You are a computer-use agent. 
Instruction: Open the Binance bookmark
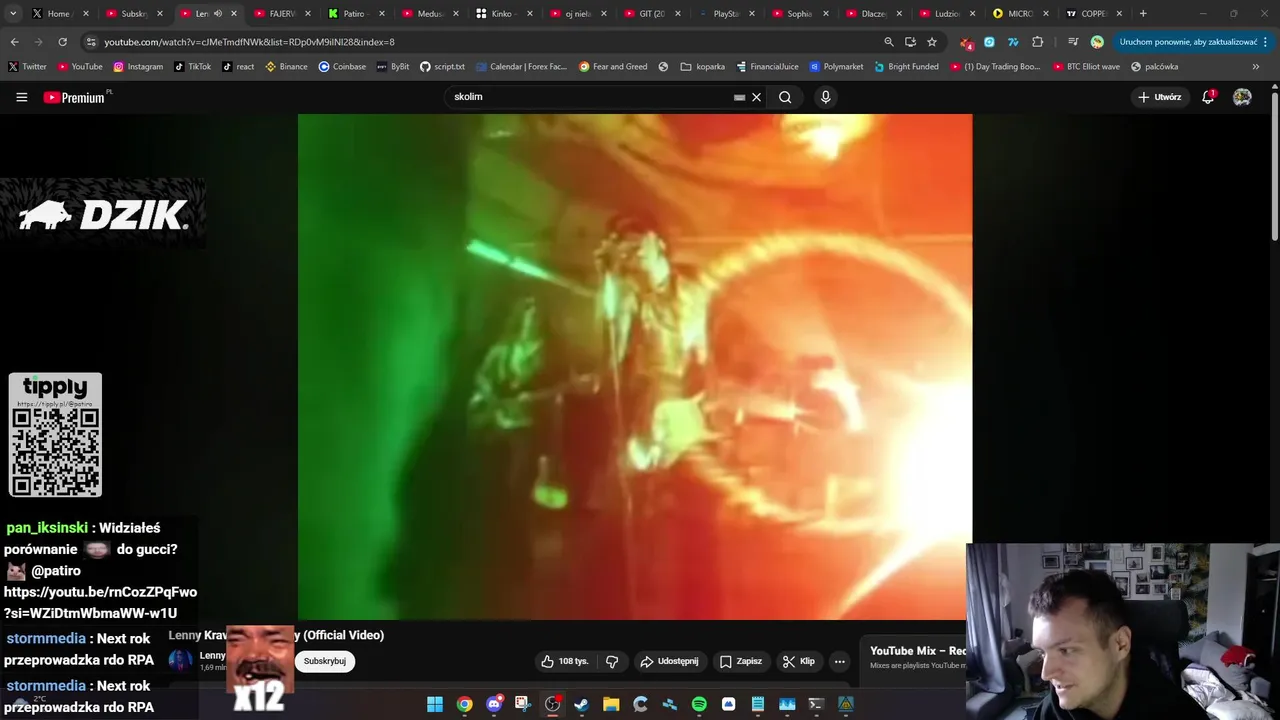point(286,66)
